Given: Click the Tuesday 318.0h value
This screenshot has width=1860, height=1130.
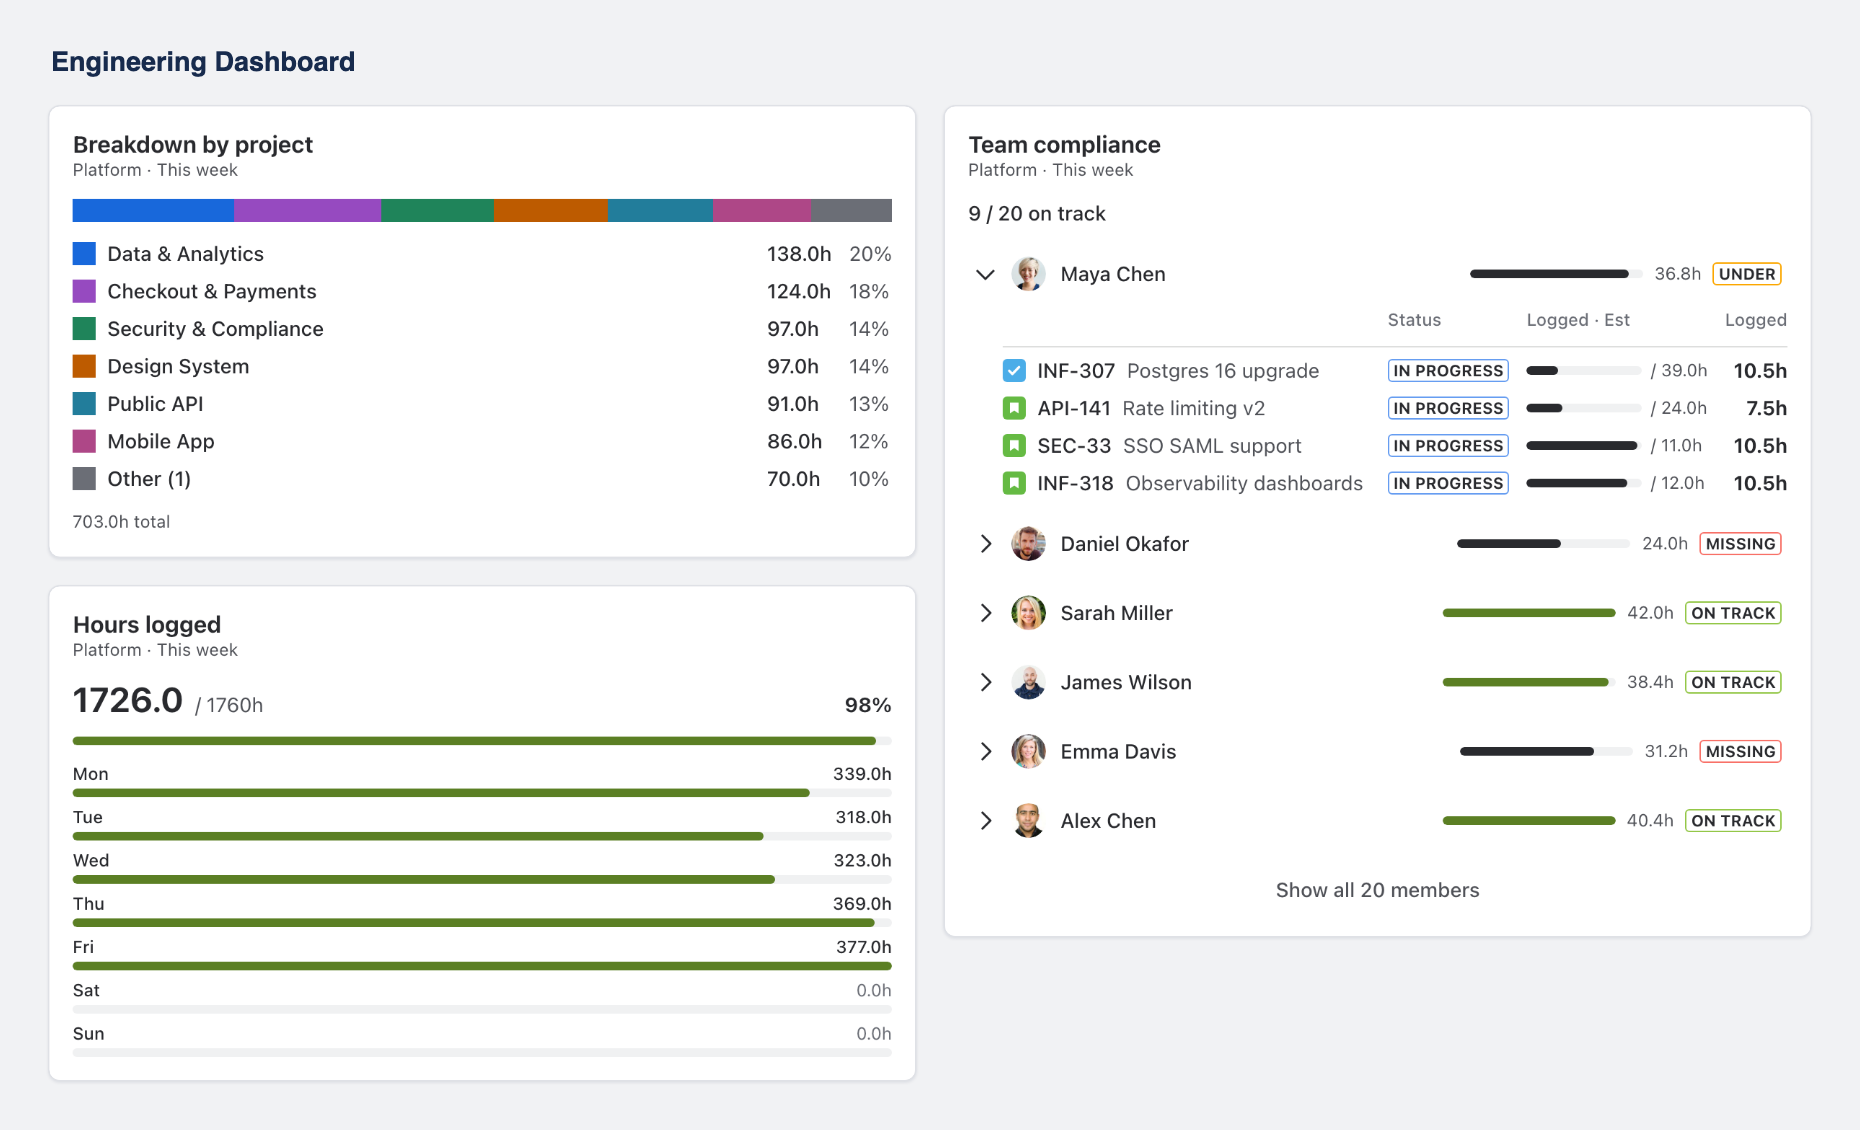Looking at the screenshot, I should coord(863,817).
